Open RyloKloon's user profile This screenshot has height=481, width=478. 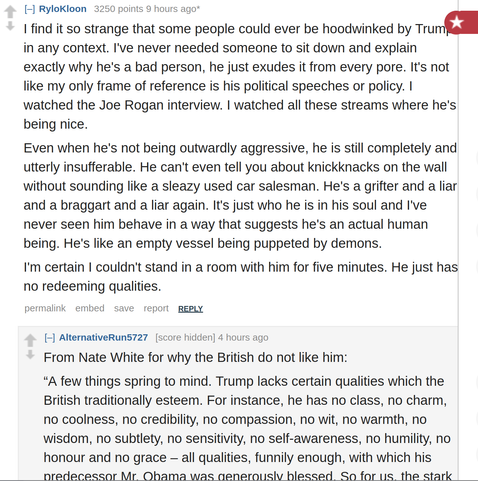(x=63, y=9)
